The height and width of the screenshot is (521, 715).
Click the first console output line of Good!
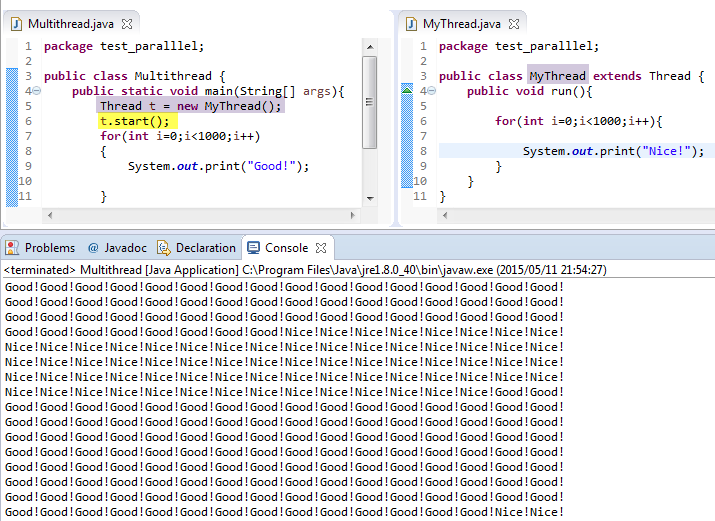tap(285, 287)
